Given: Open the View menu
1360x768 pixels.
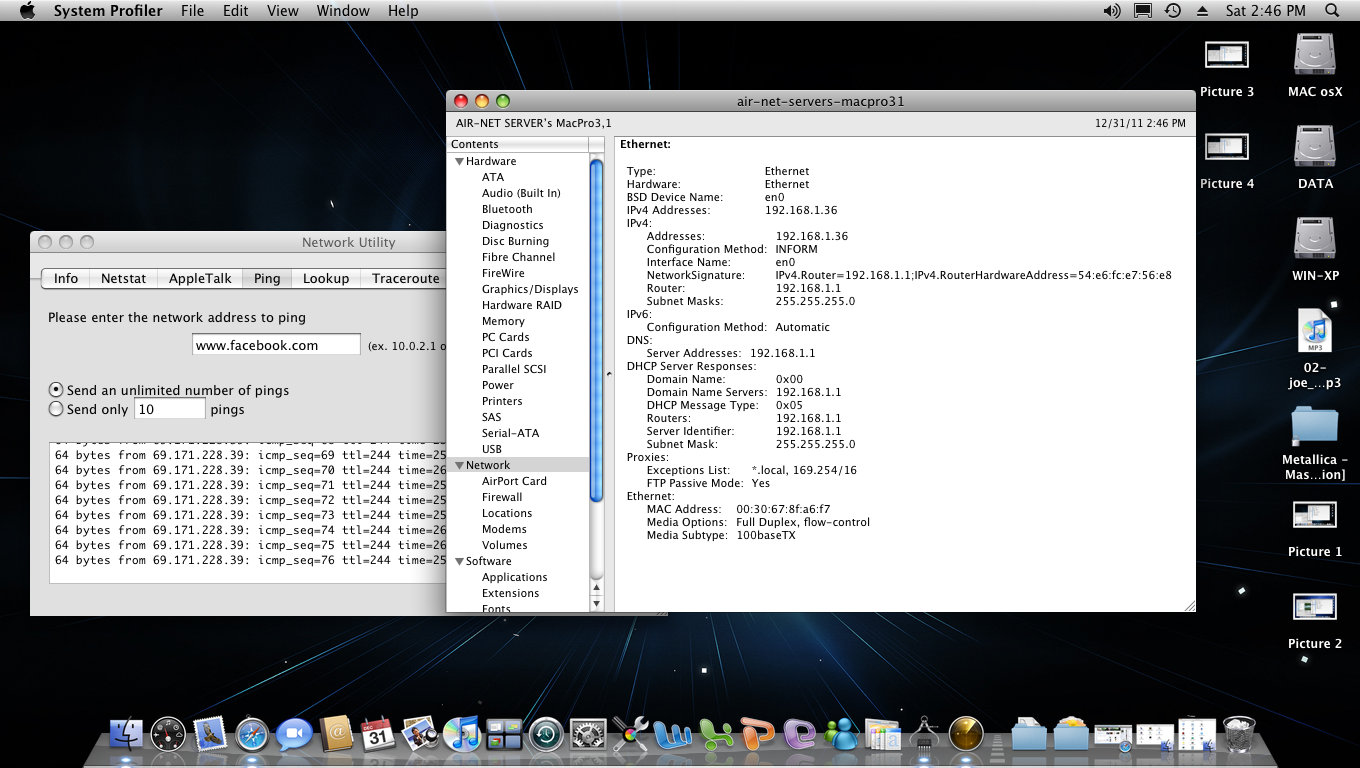Looking at the screenshot, I should click(x=283, y=11).
